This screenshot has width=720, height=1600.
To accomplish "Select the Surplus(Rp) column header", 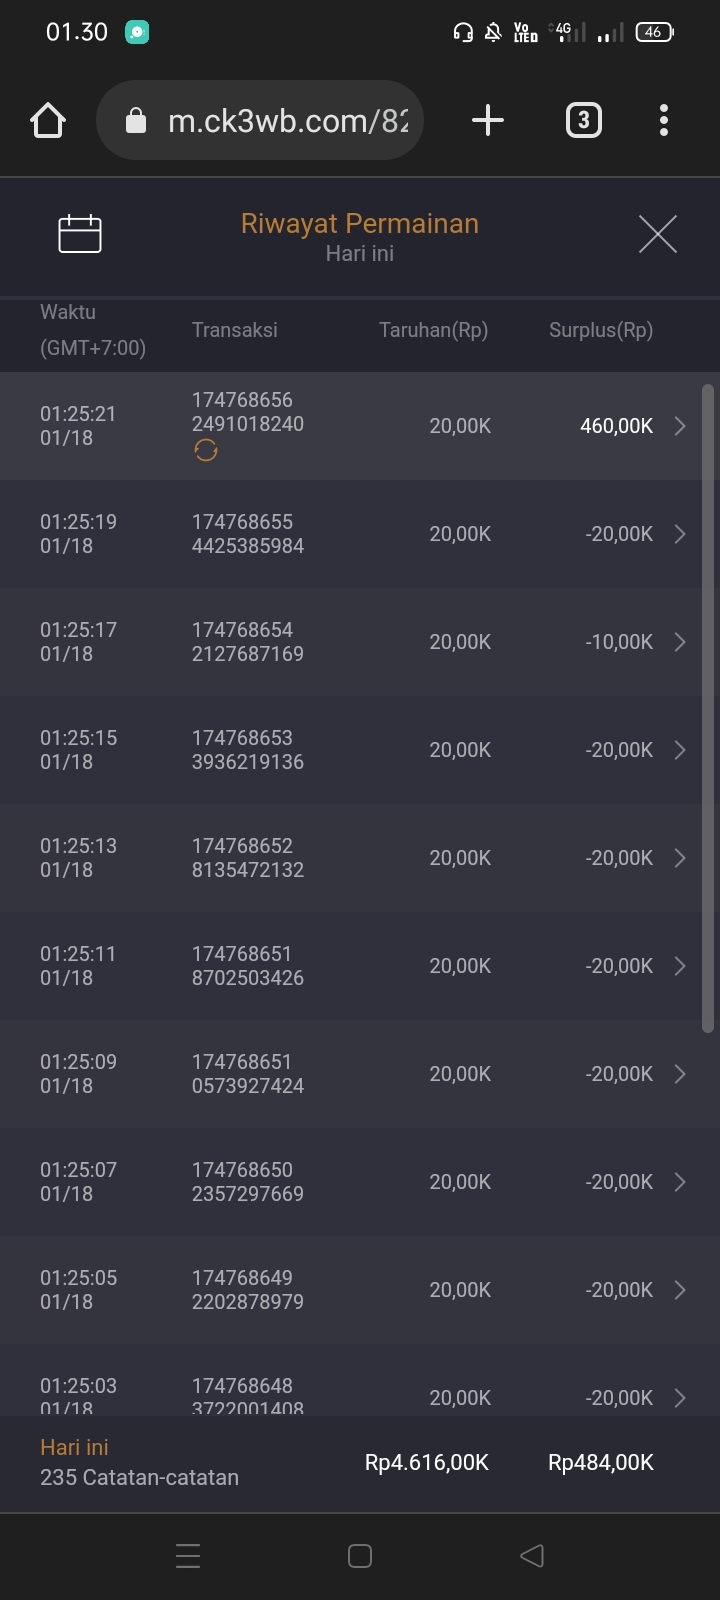I will click(x=600, y=330).
